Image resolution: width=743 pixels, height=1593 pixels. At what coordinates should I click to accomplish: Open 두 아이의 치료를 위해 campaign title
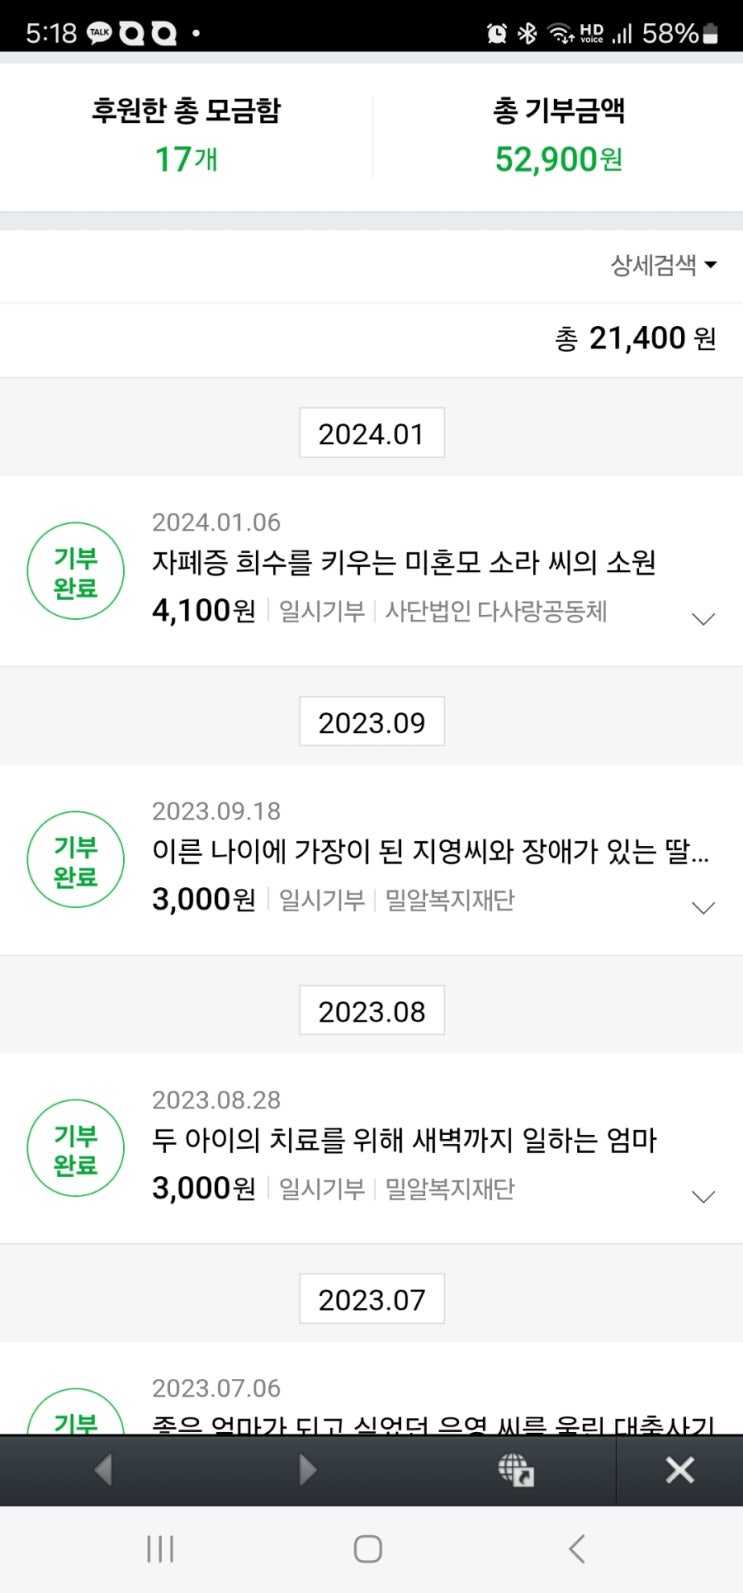404,1140
